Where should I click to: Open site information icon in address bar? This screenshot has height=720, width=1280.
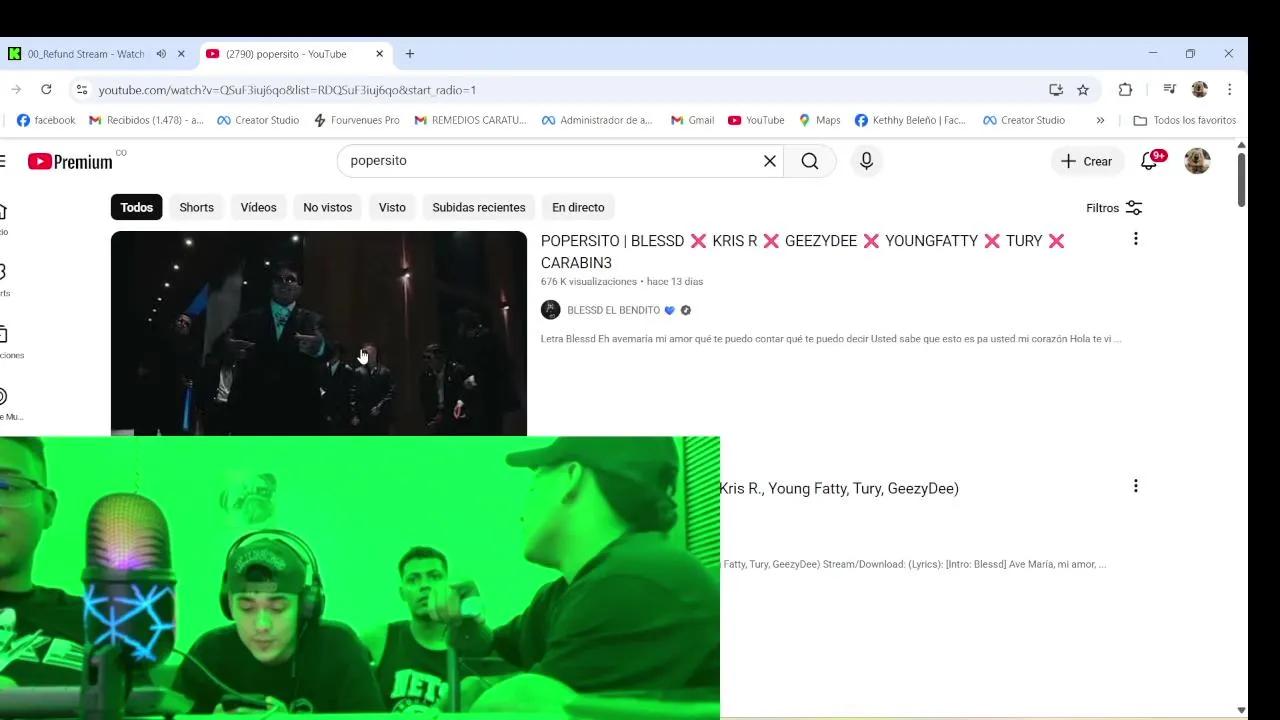[x=82, y=90]
